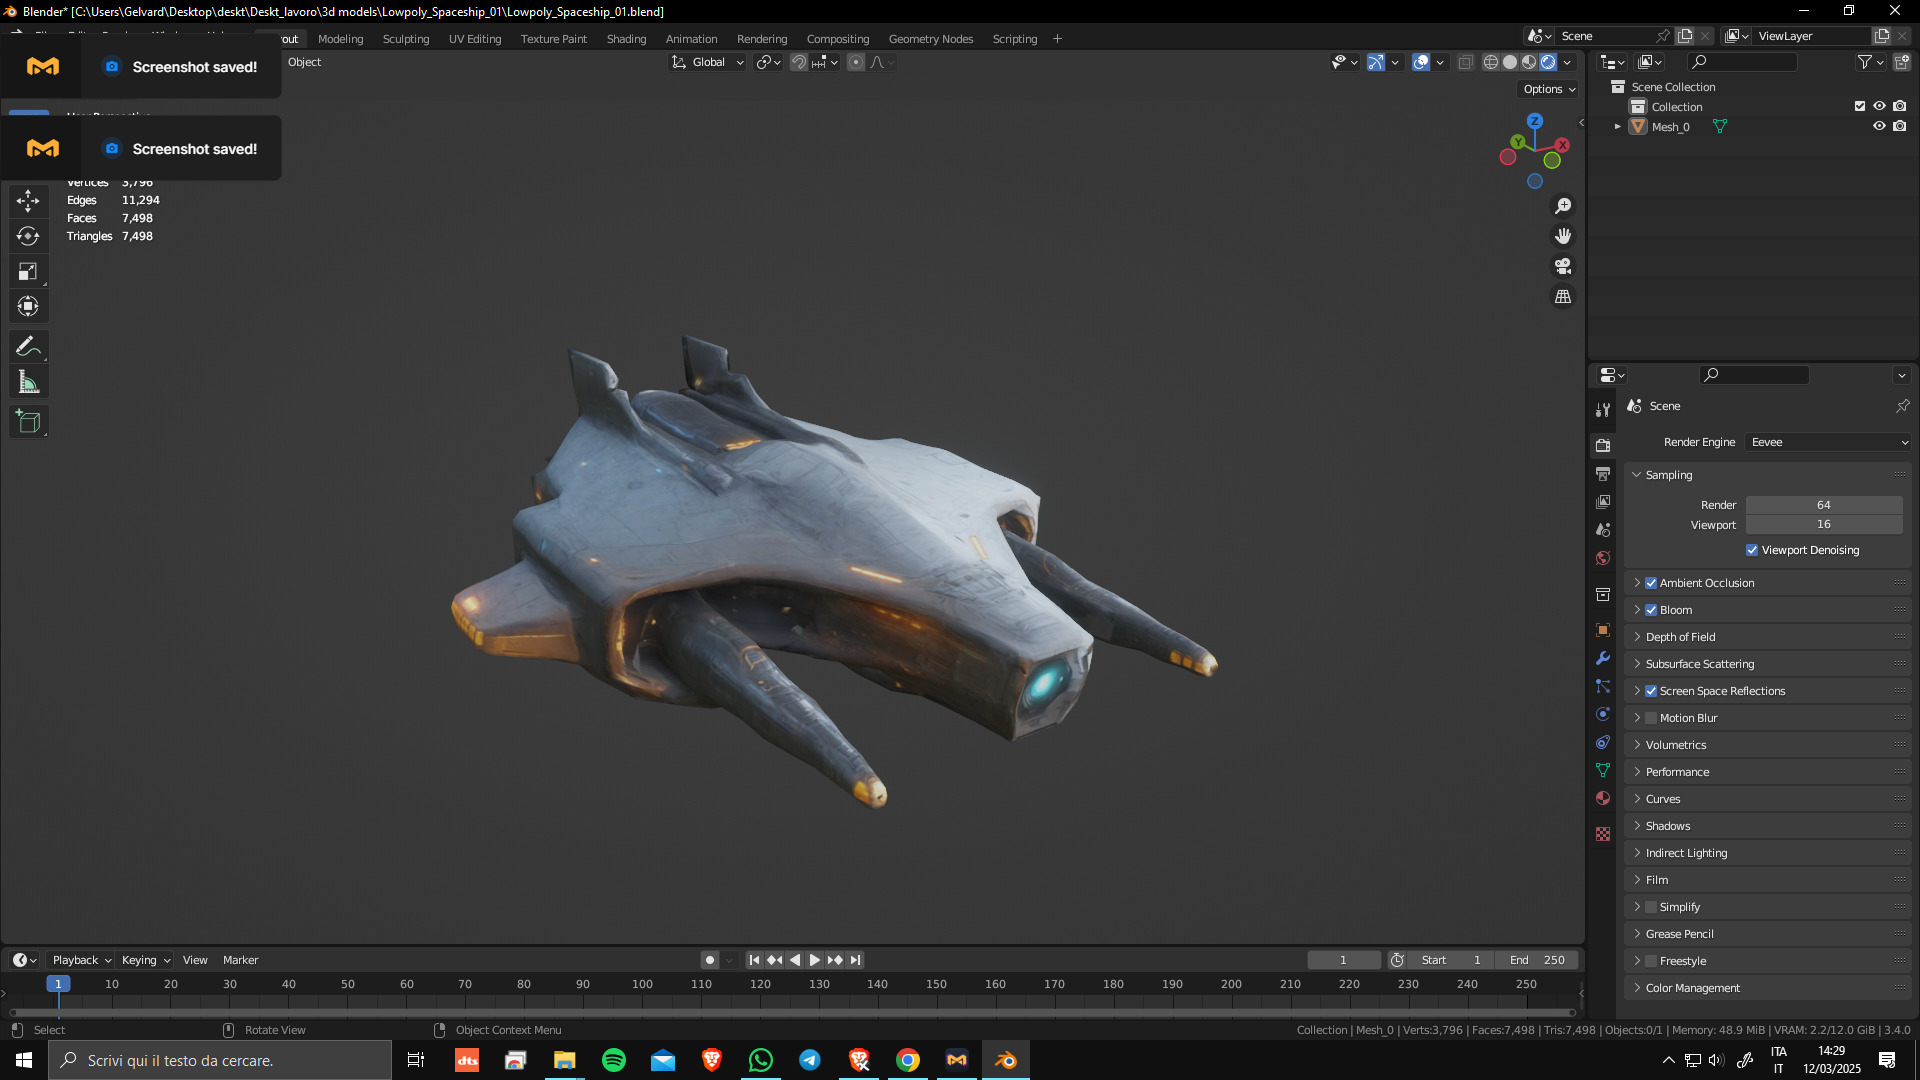Image resolution: width=1920 pixels, height=1080 pixels.
Task: Open the View Layer properties tab
Action: (1603, 501)
